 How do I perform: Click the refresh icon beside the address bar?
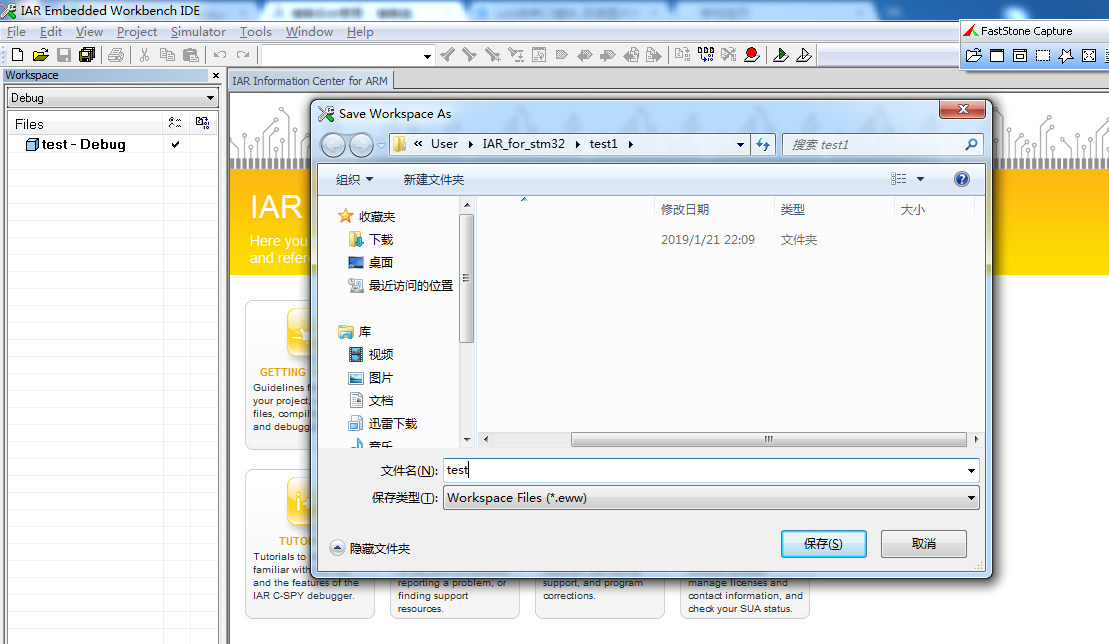763,144
